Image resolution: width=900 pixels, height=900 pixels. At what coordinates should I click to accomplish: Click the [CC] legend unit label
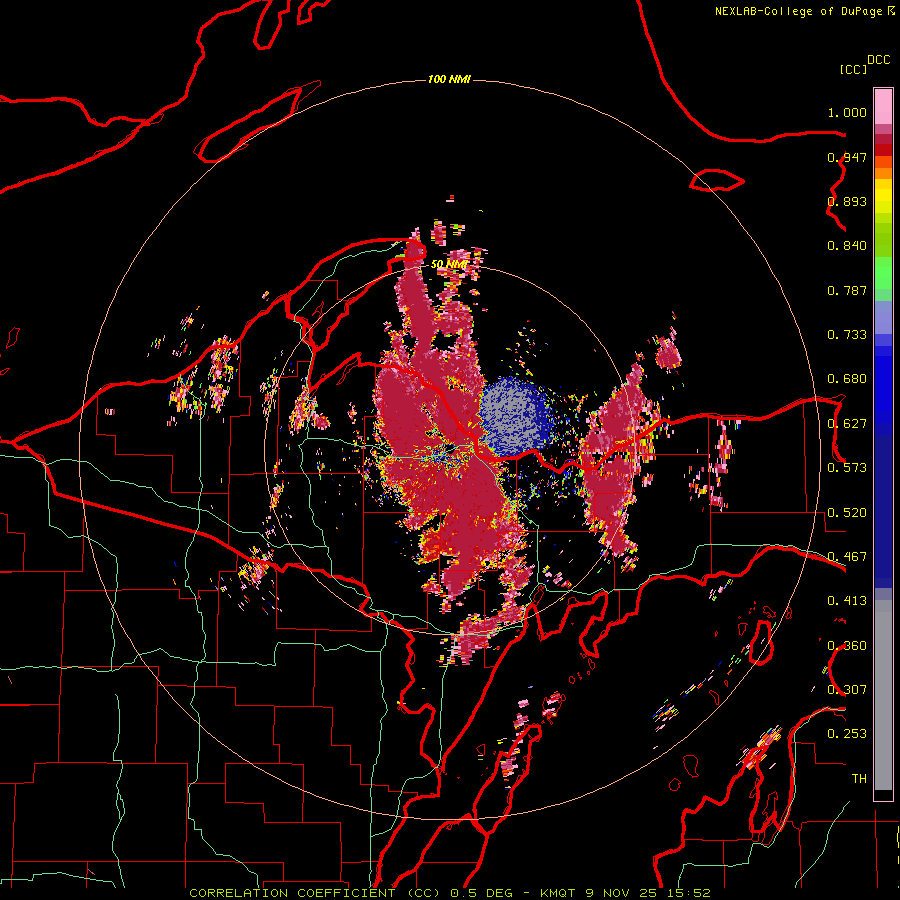click(x=853, y=69)
